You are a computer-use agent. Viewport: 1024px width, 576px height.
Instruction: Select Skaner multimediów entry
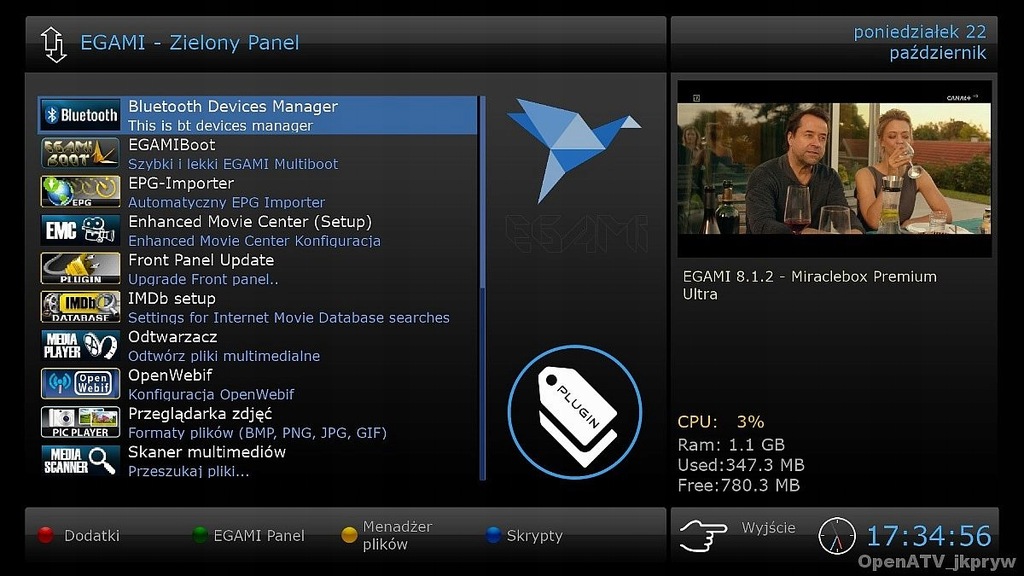258,461
